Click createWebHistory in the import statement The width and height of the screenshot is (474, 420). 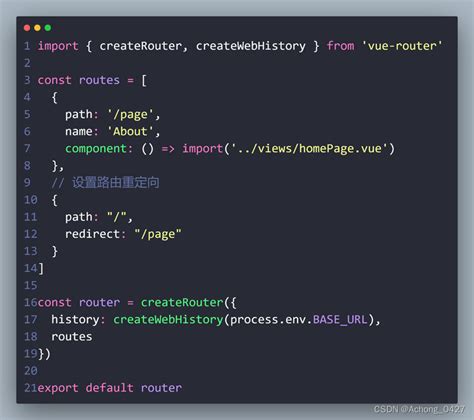[x=250, y=46]
